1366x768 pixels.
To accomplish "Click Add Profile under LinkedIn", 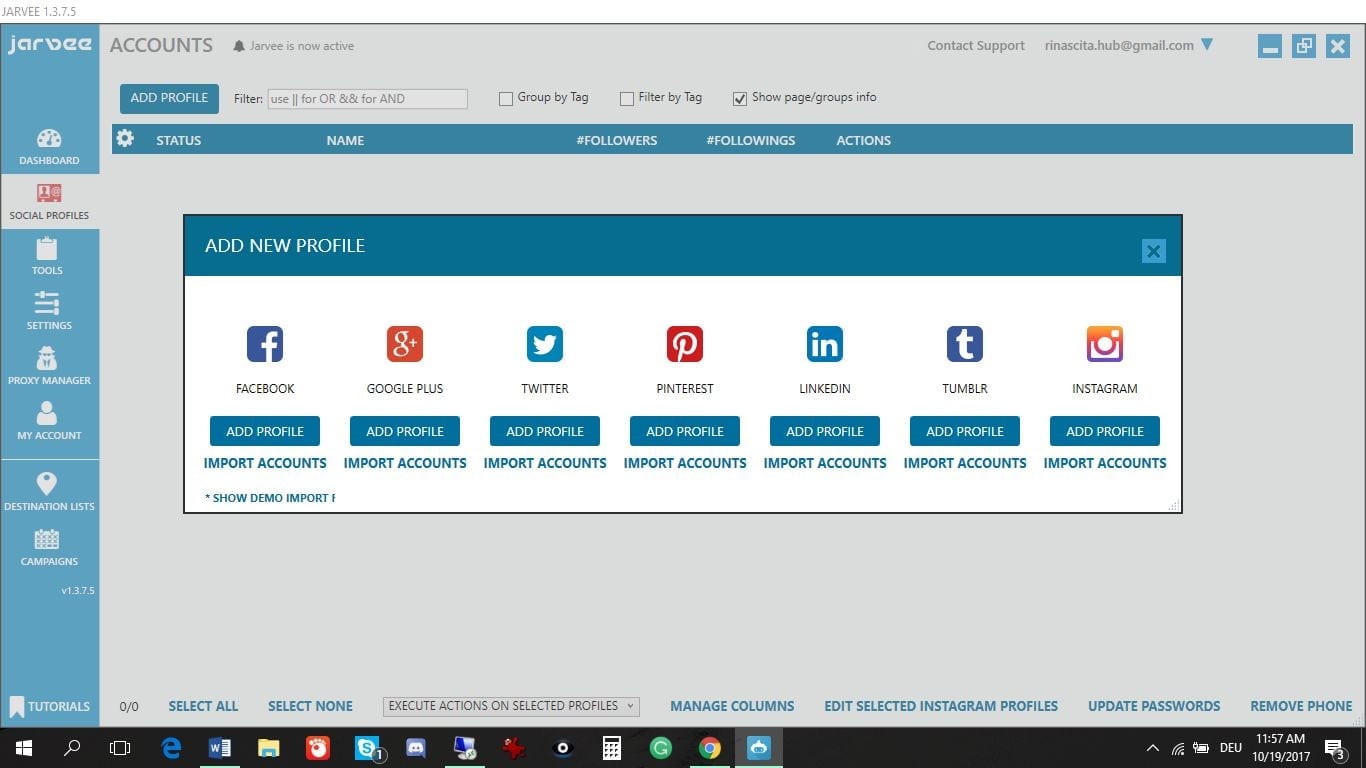I will point(825,431).
